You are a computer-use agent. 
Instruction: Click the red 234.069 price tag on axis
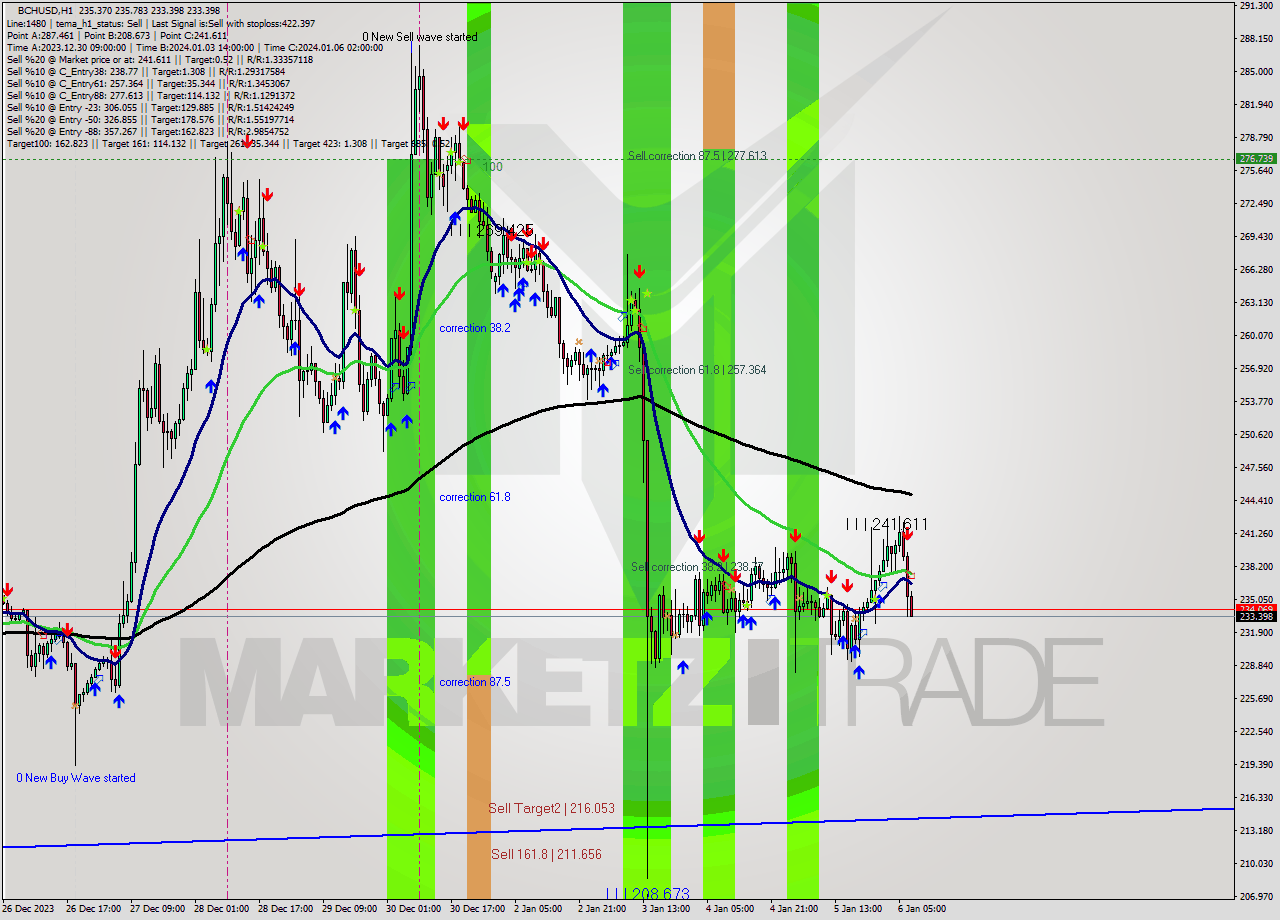[x=1256, y=608]
